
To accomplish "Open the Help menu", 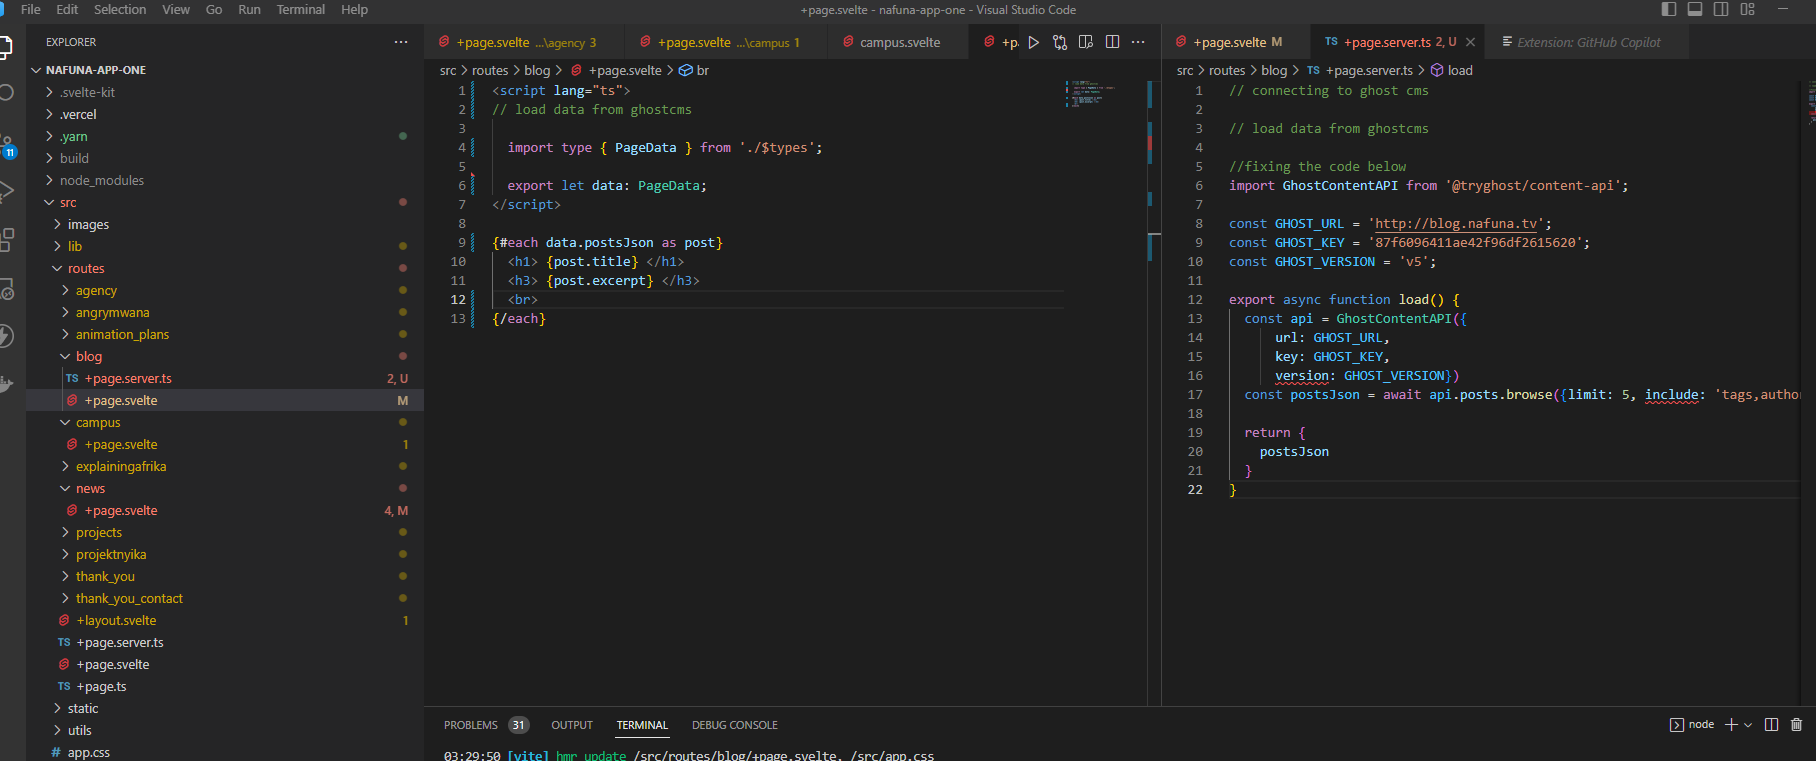I will 354,9.
